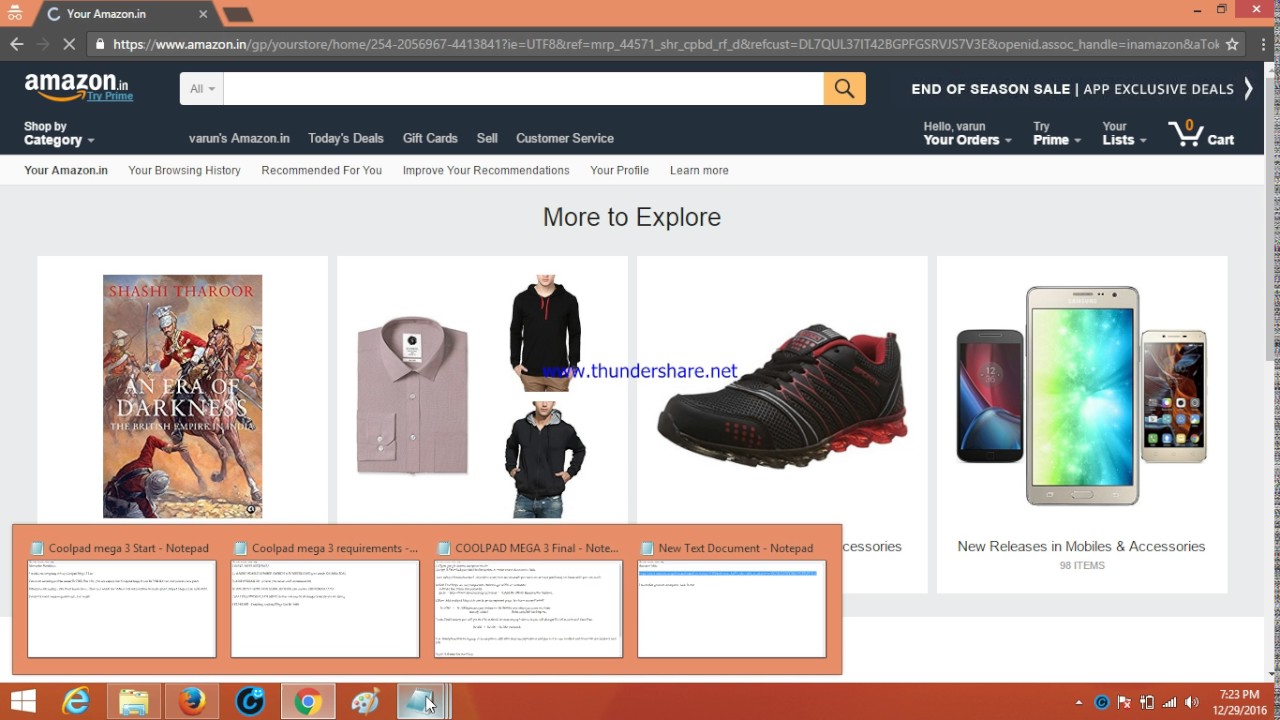The image size is (1280, 720).
Task: Expand the Try Prime dropdown
Action: (1057, 133)
